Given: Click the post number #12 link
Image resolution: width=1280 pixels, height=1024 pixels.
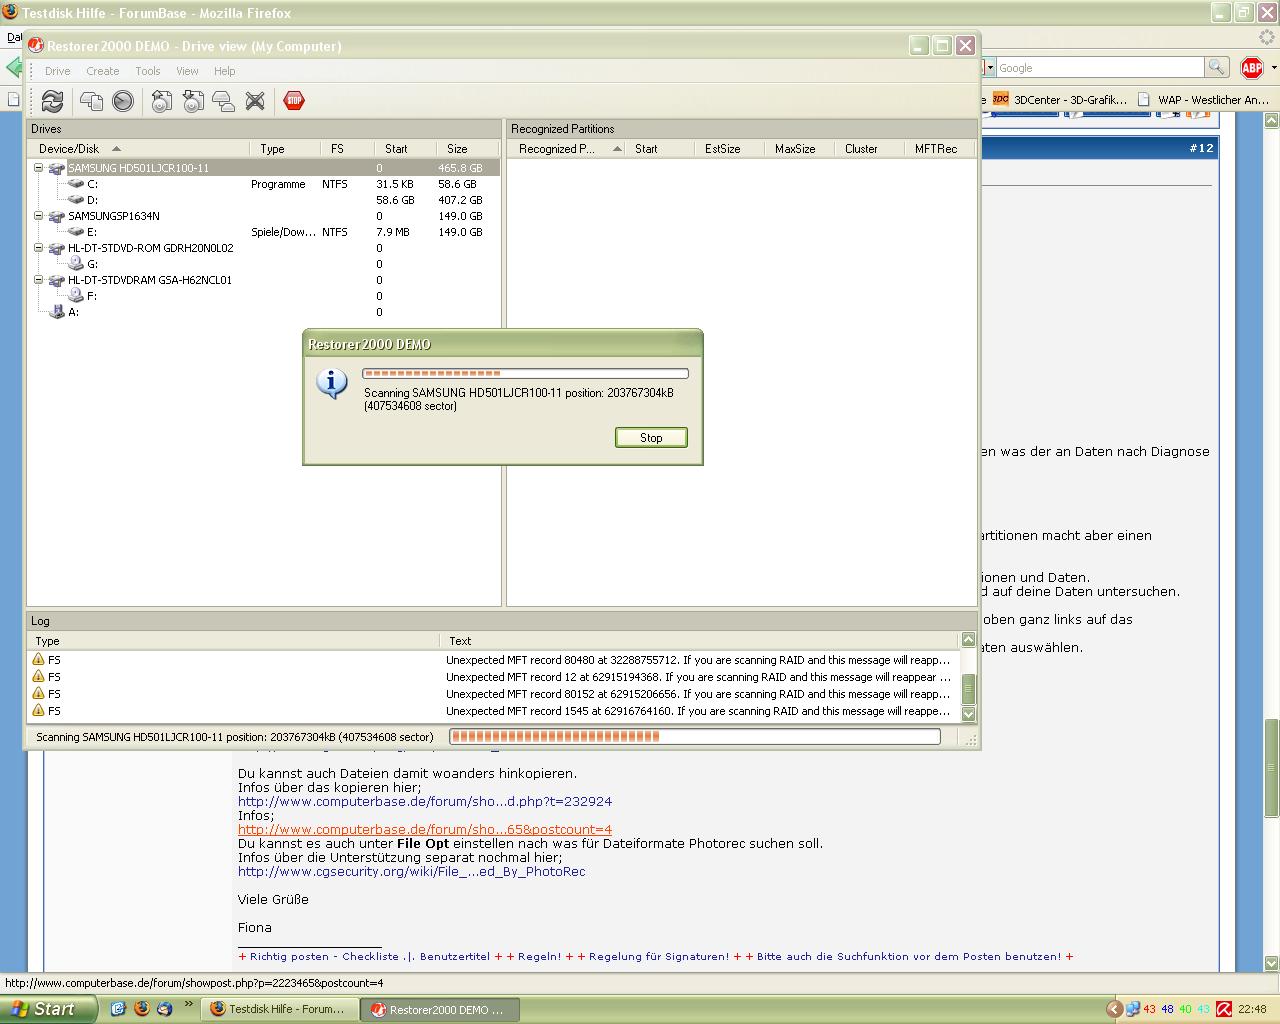Looking at the screenshot, I should click(1201, 148).
